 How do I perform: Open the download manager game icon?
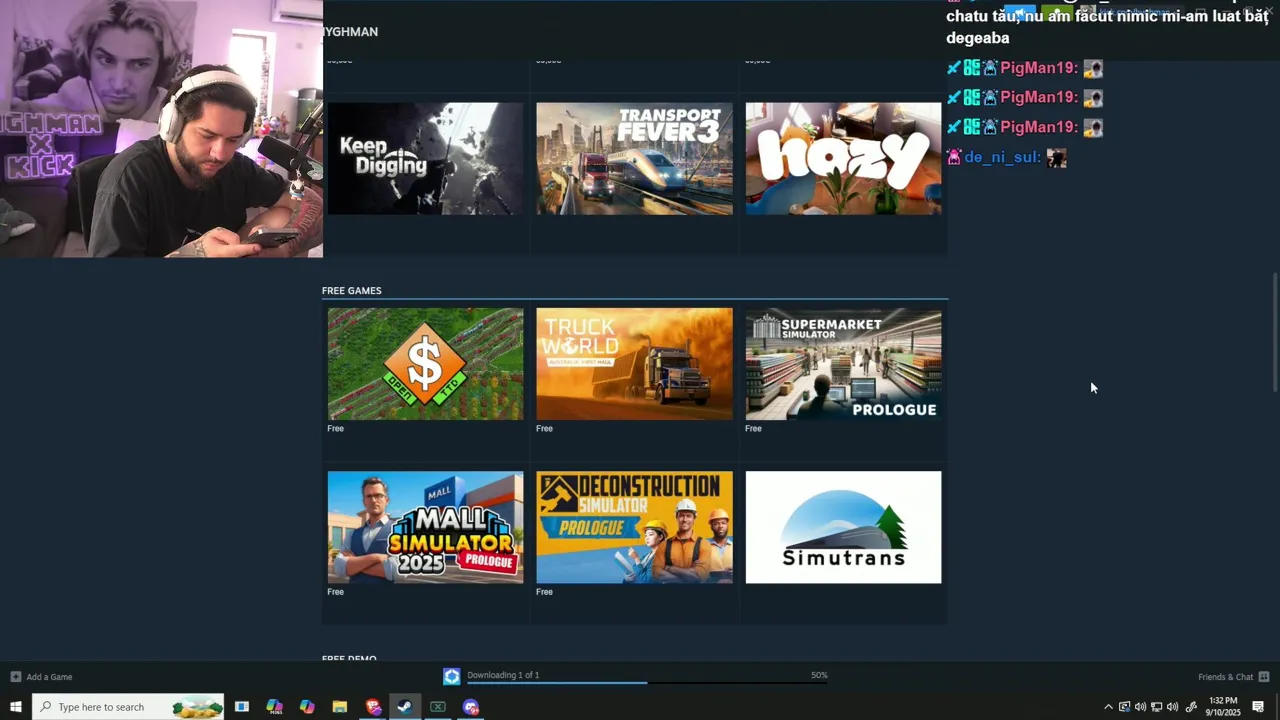(452, 677)
